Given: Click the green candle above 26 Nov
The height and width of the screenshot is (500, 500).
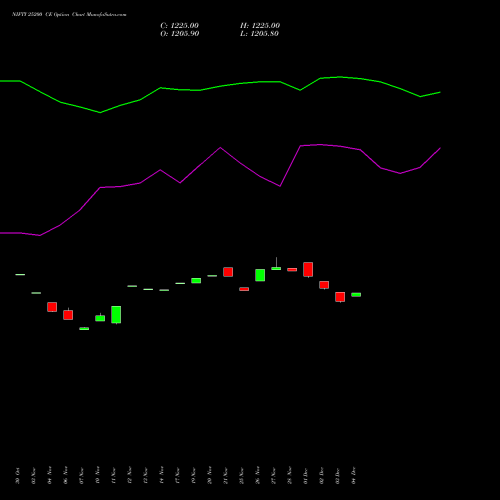Looking at the screenshot, I should (260, 275).
